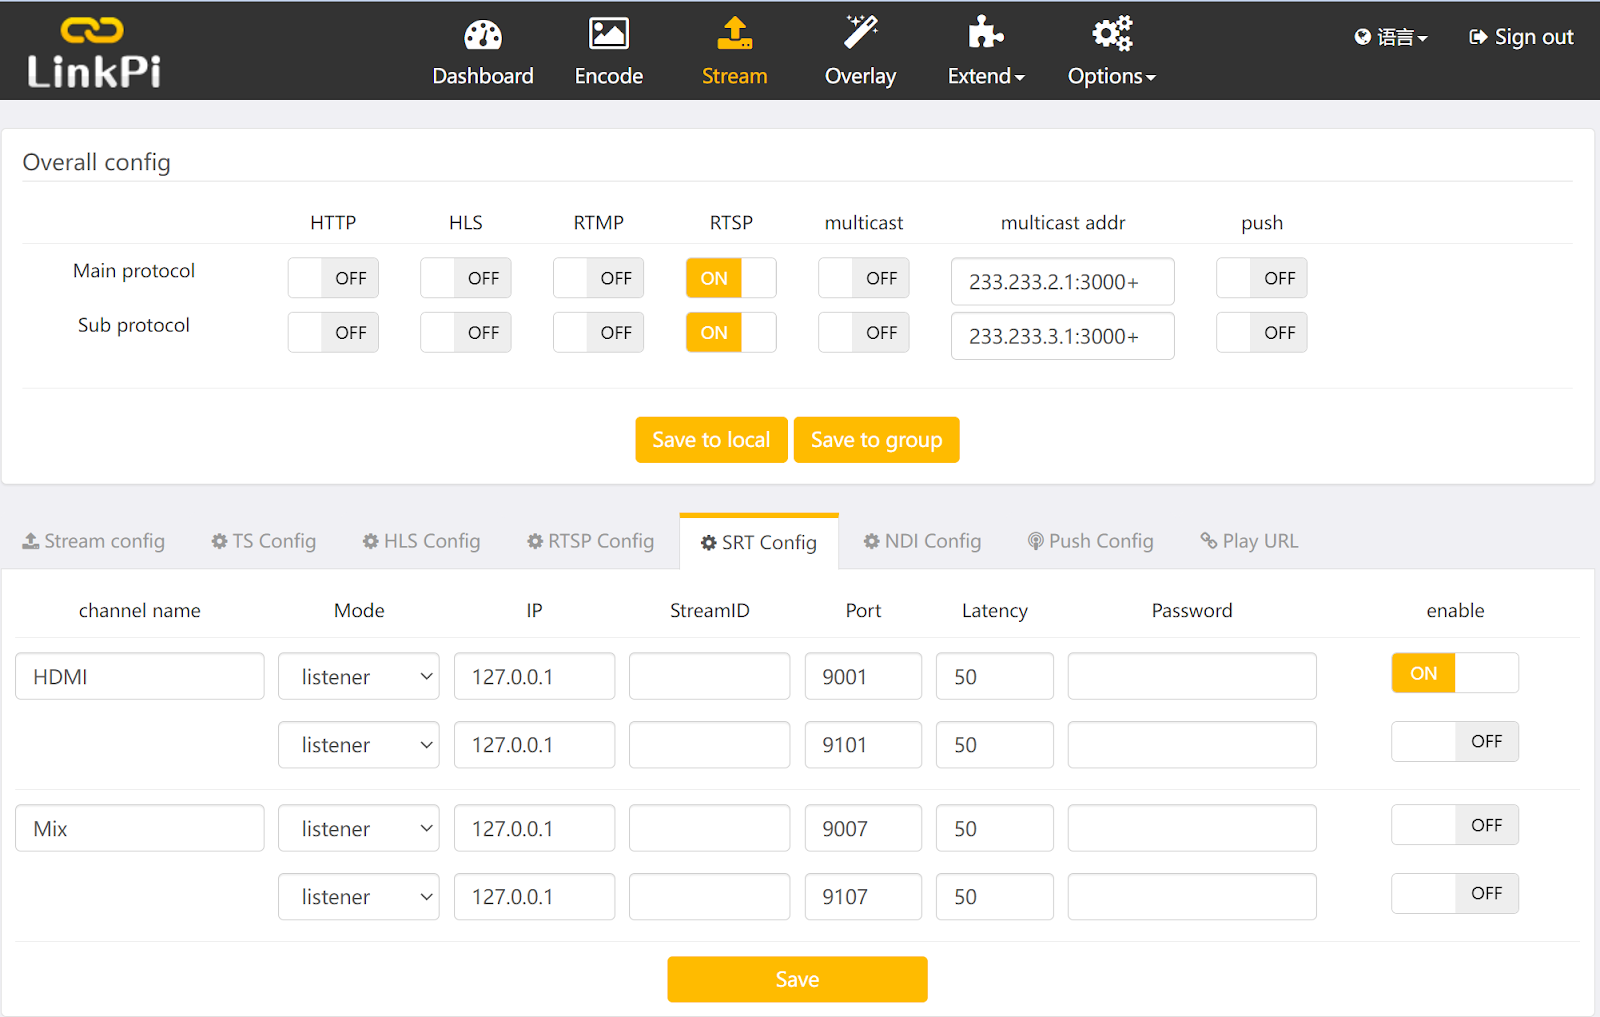Open Mix channel Mode dropdown
1600x1017 pixels.
(x=359, y=829)
